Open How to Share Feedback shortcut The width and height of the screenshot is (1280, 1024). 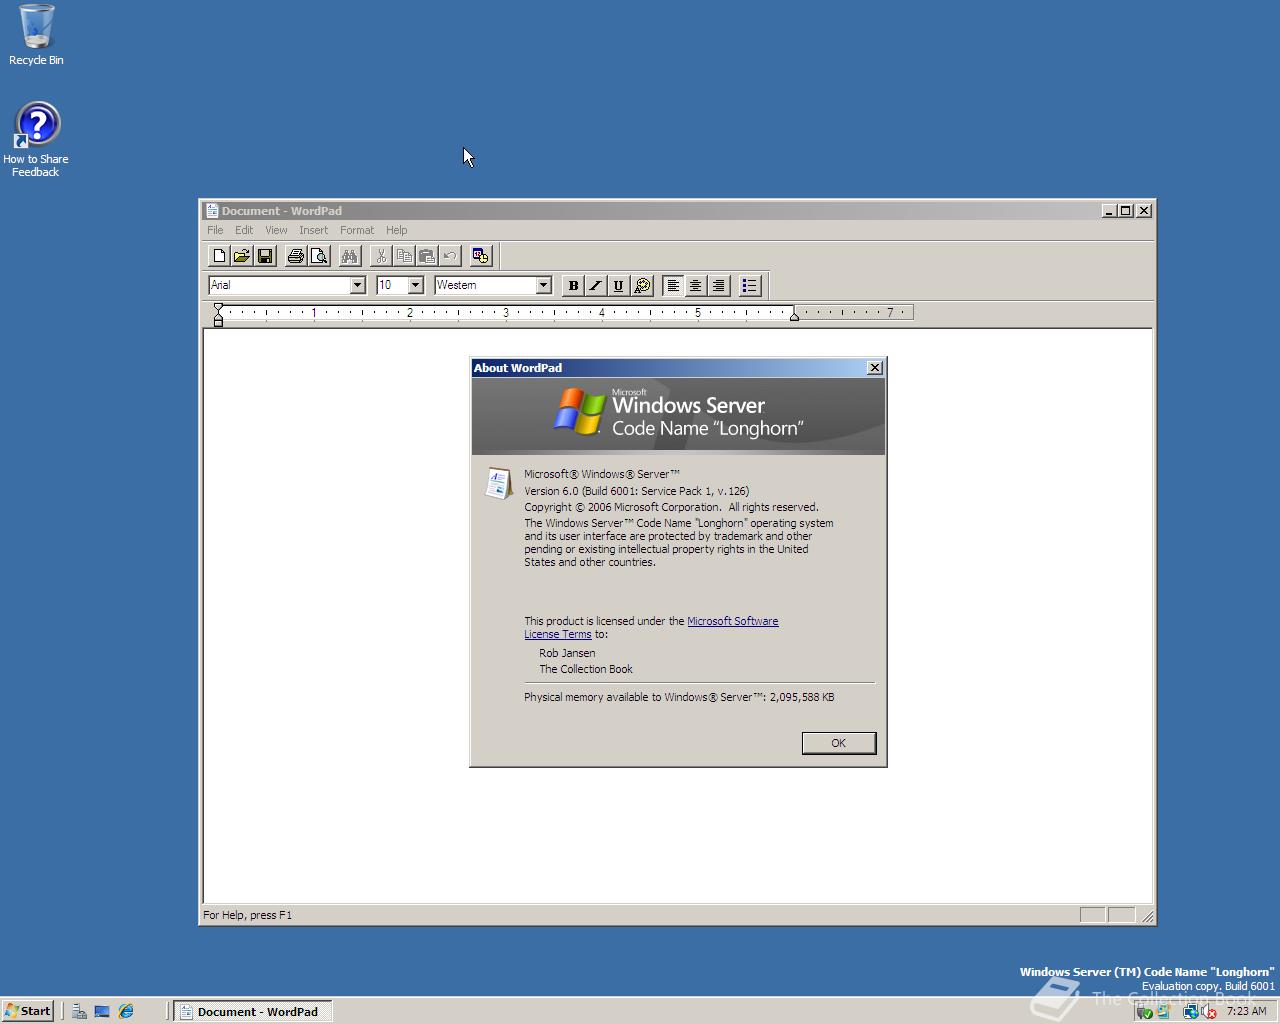pyautogui.click(x=36, y=140)
